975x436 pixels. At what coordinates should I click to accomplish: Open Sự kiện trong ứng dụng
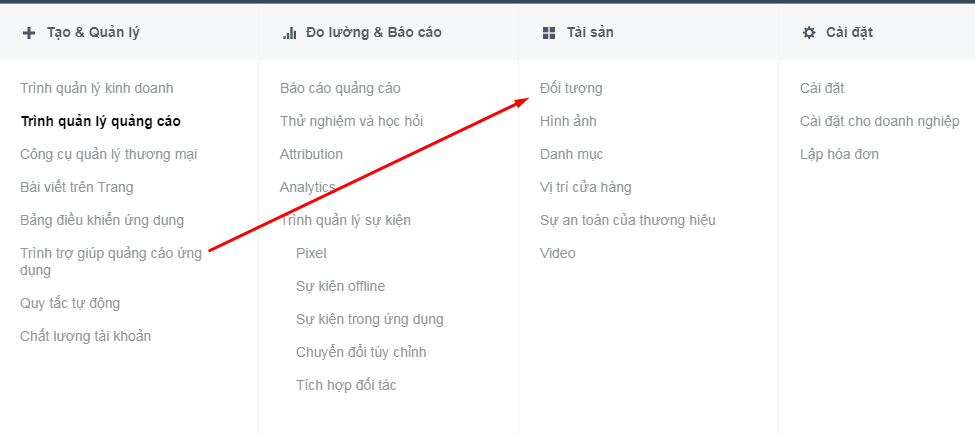[370, 320]
